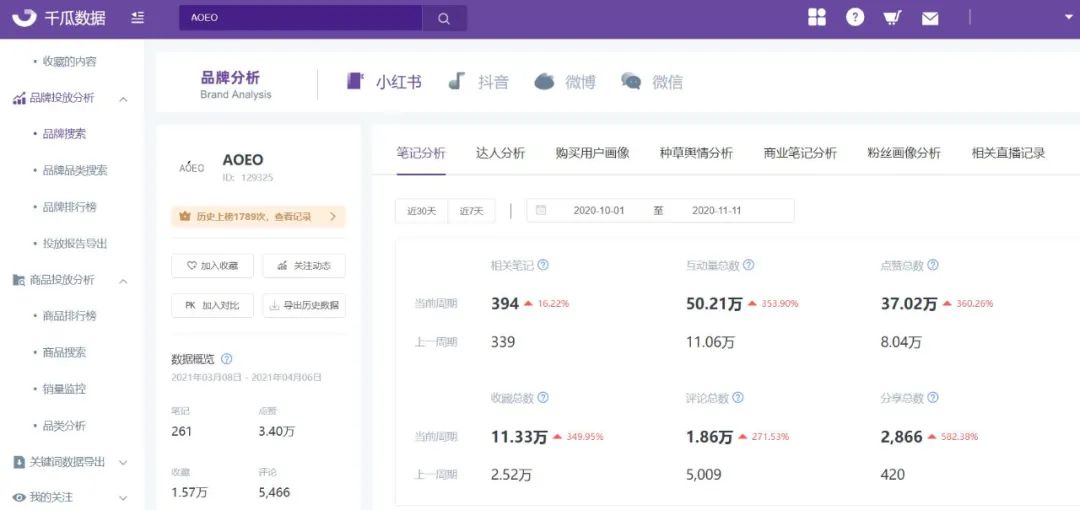The image size is (1080, 510).
Task: Open 品牌品类搜索 in sidebar
Action: 74,170
